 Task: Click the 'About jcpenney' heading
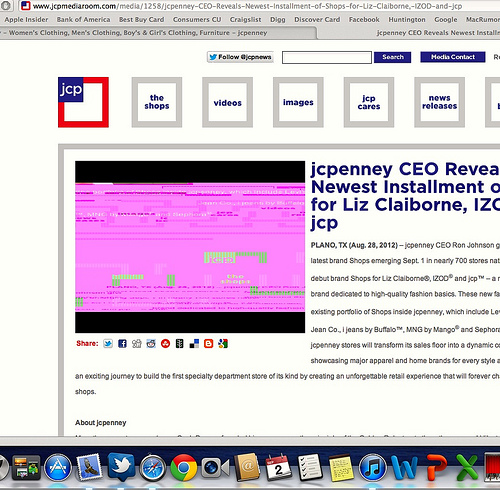[101, 423]
